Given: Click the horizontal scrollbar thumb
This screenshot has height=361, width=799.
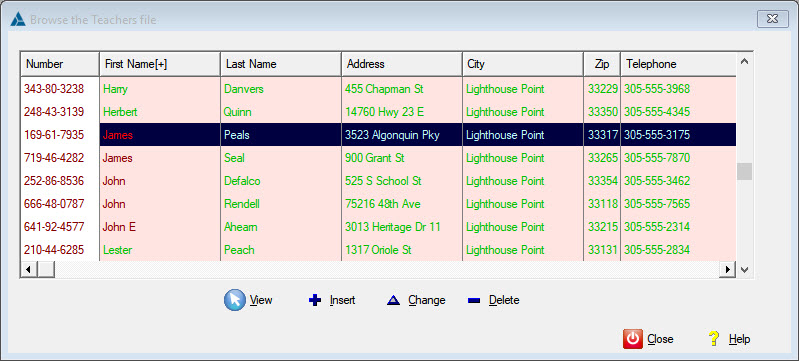Looking at the screenshot, I should tap(46, 269).
